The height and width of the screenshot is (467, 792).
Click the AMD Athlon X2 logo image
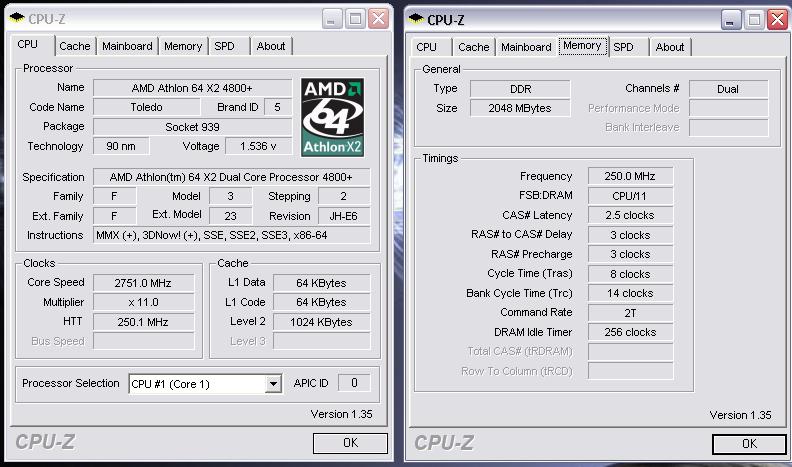tap(332, 117)
